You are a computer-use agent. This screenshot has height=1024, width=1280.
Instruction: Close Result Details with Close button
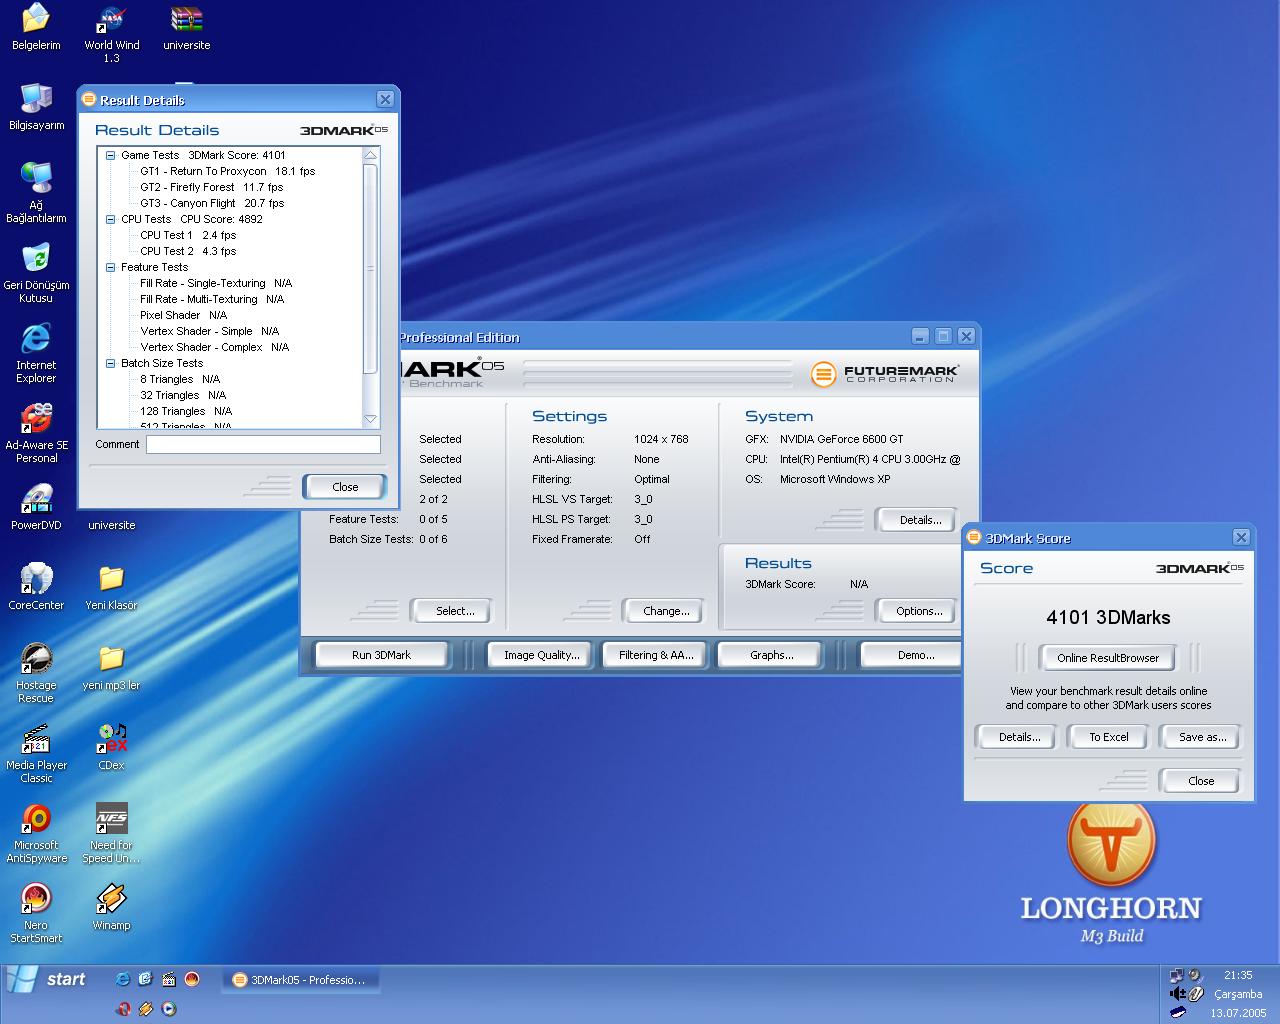345,487
